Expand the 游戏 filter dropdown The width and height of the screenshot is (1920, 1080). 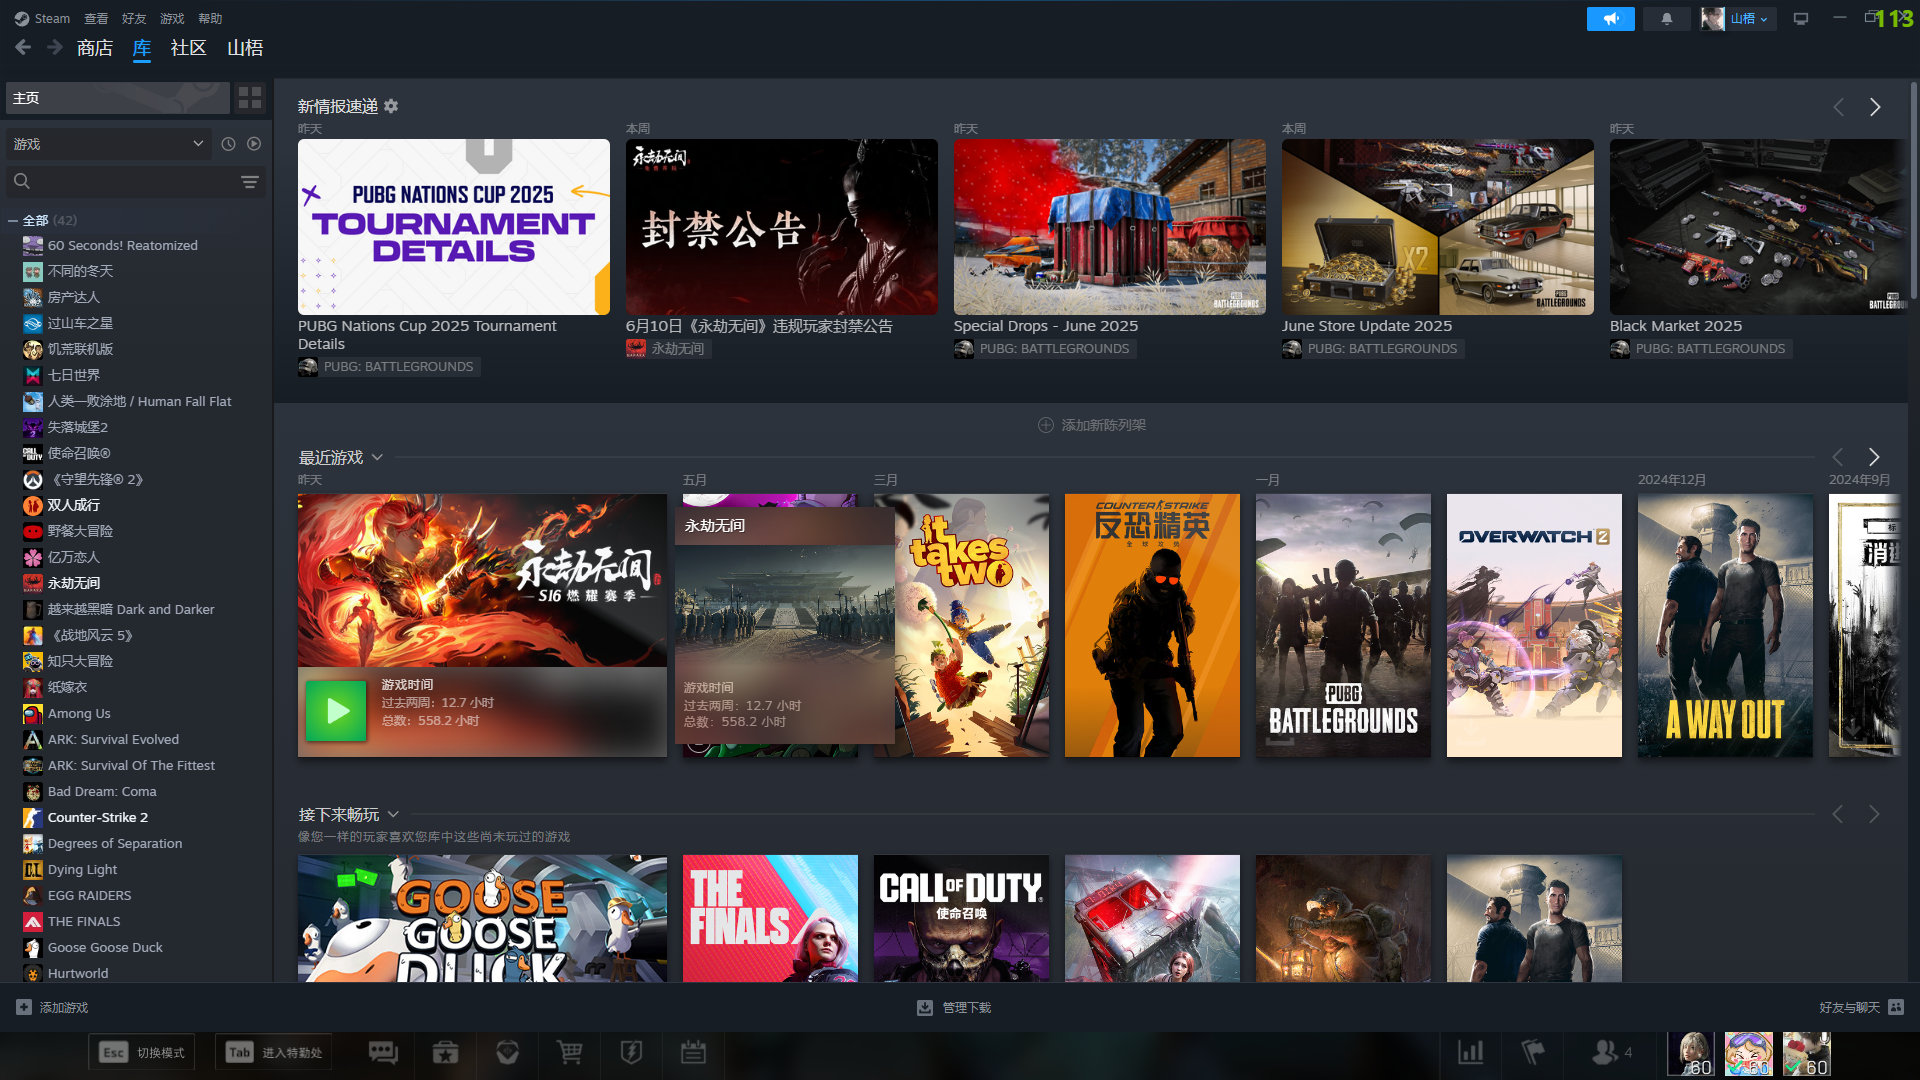click(x=108, y=144)
